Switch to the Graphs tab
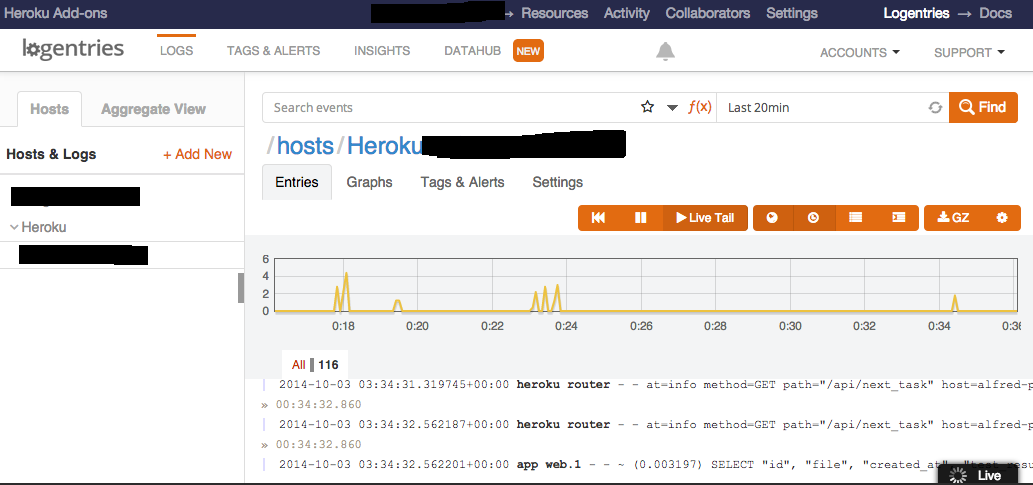The height and width of the screenshot is (485, 1033). click(x=369, y=182)
